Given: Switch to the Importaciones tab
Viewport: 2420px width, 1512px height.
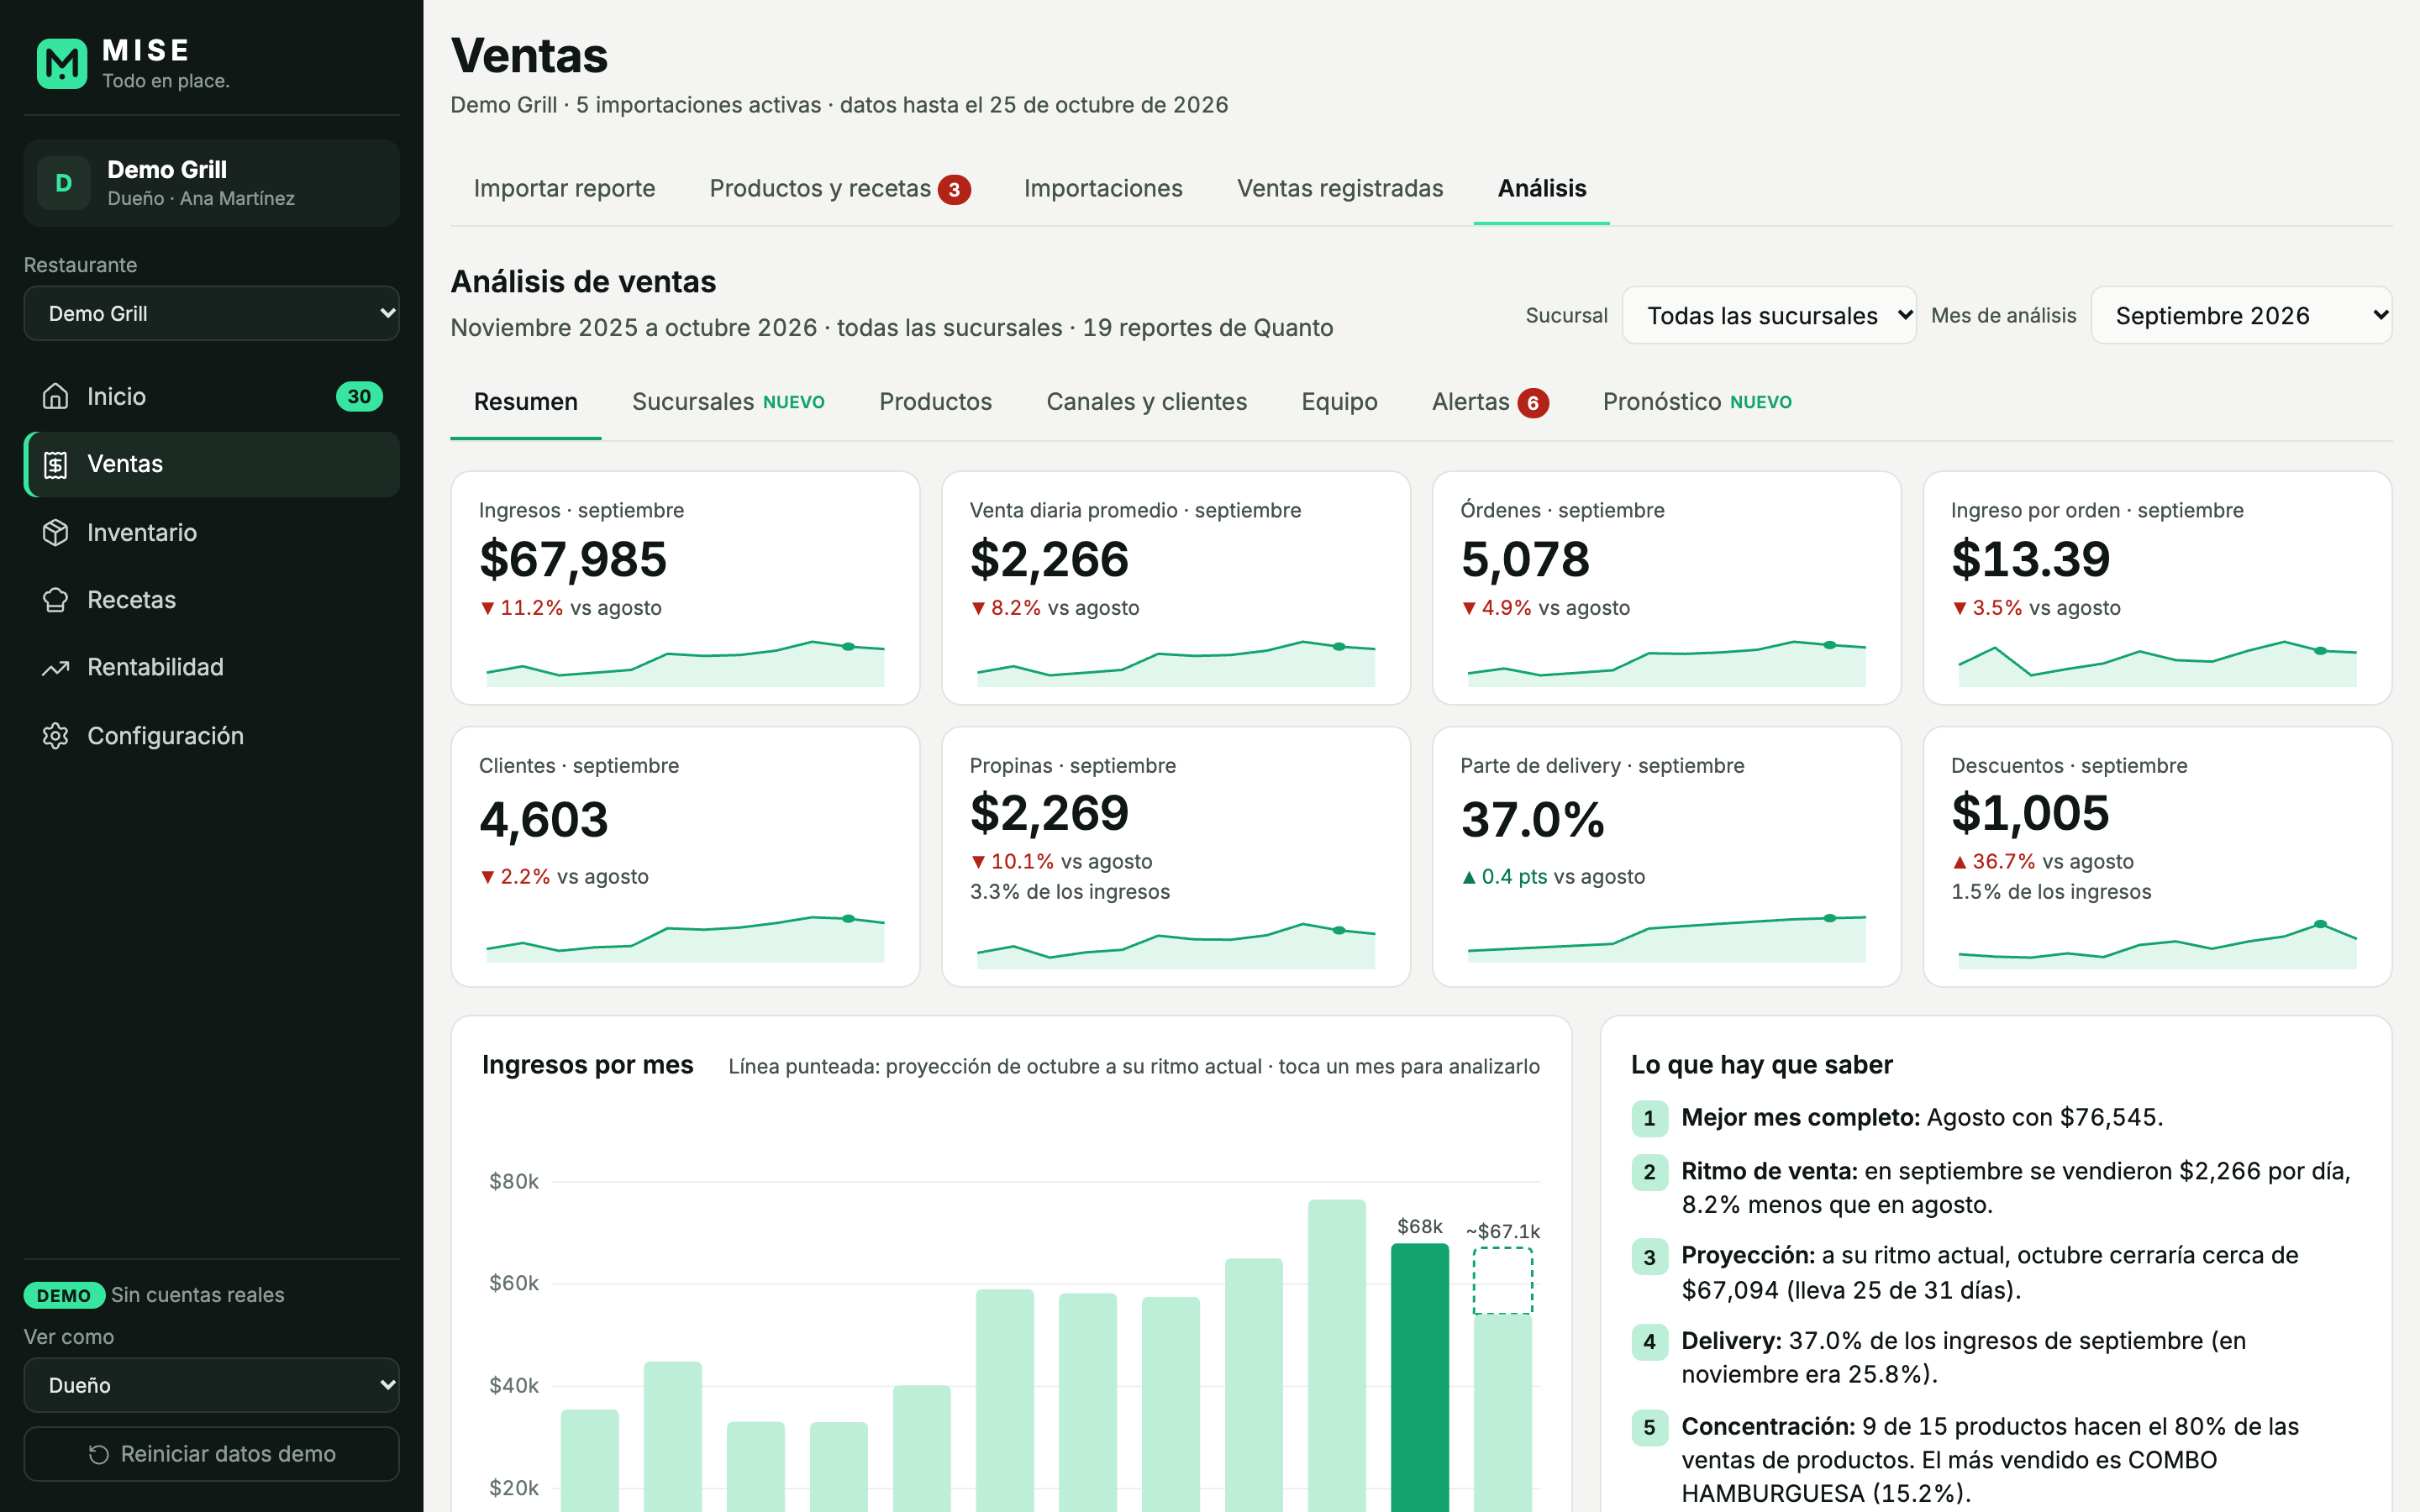Looking at the screenshot, I should (1103, 188).
